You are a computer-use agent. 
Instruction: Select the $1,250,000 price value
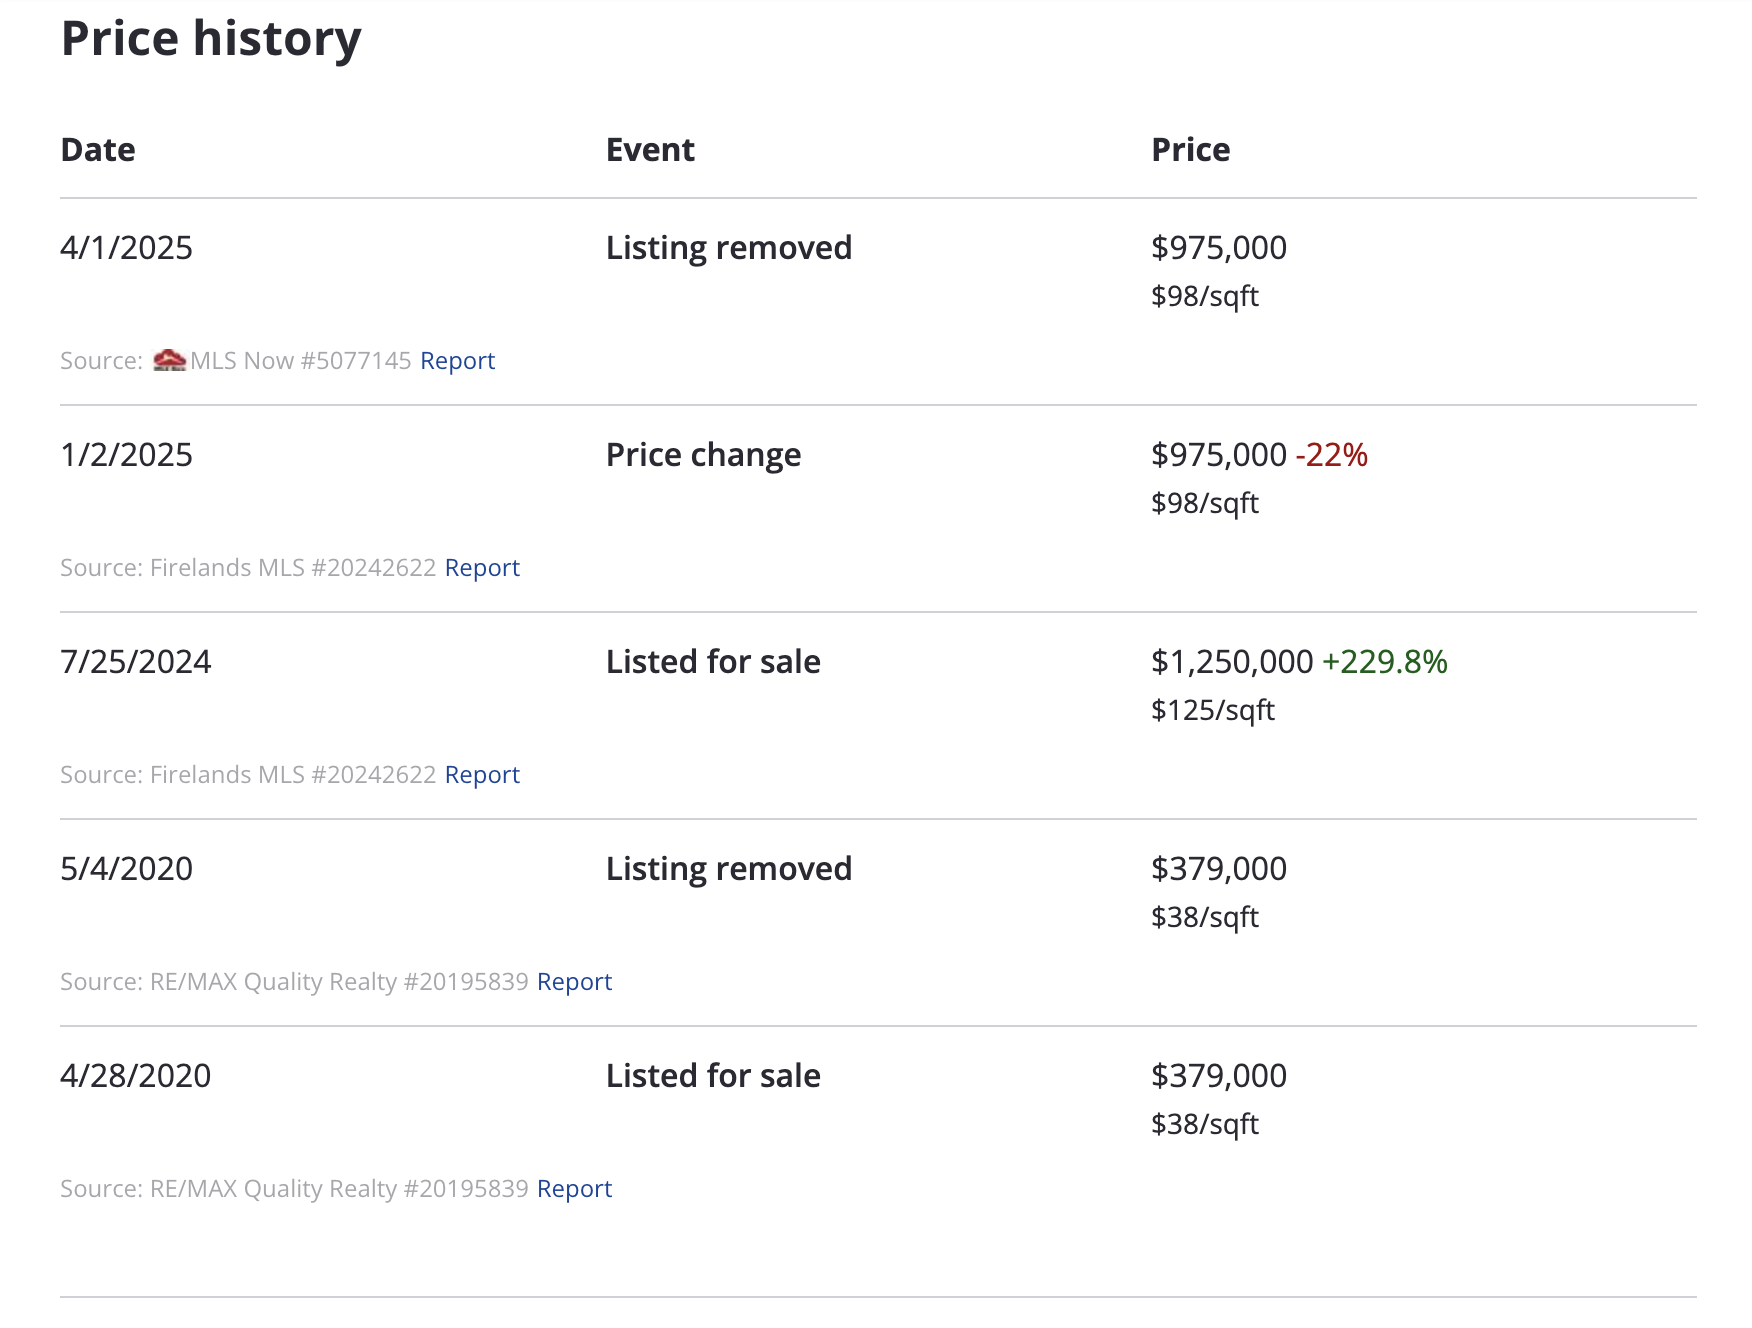1232,662
